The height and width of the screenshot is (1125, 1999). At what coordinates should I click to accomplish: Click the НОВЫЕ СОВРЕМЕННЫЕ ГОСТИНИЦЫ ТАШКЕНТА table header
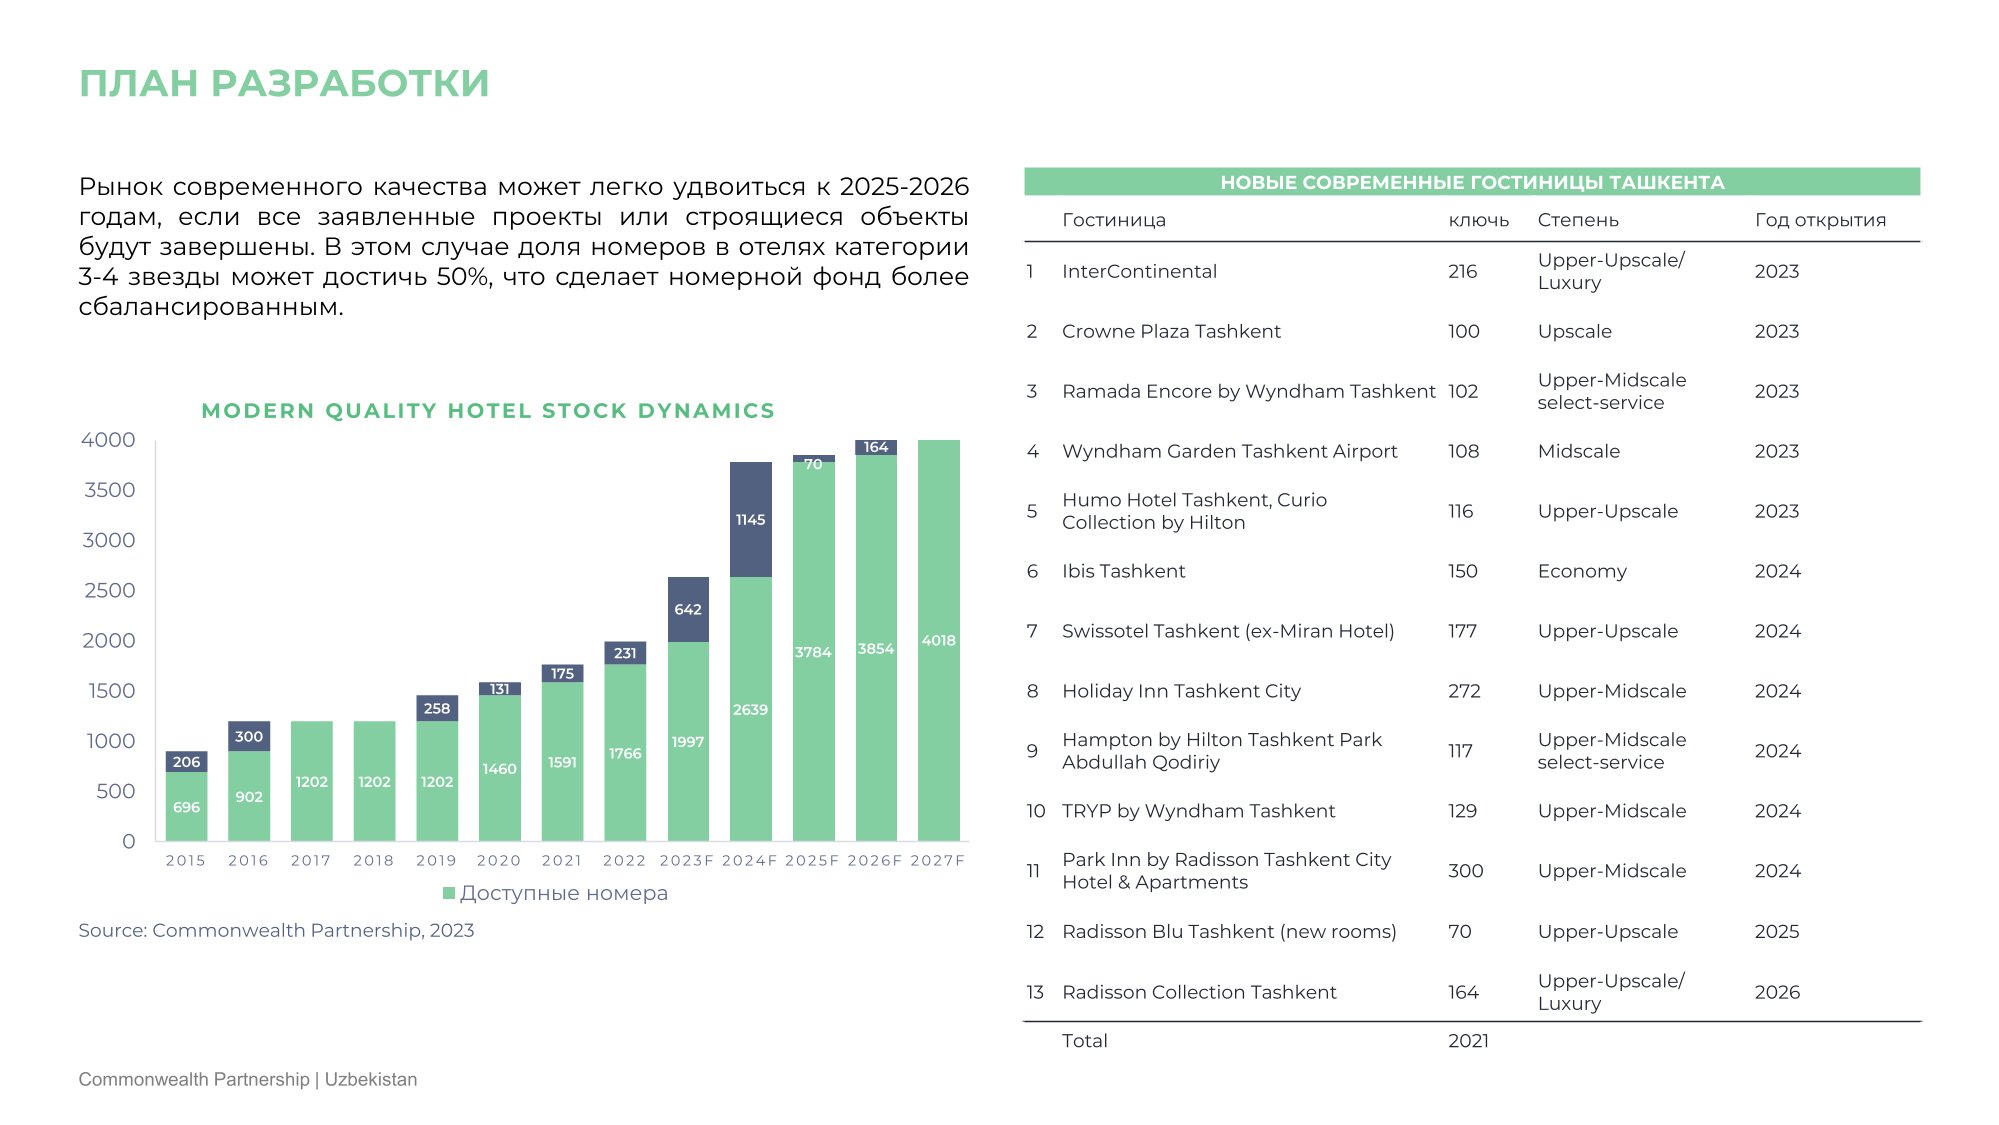pyautogui.click(x=1472, y=182)
